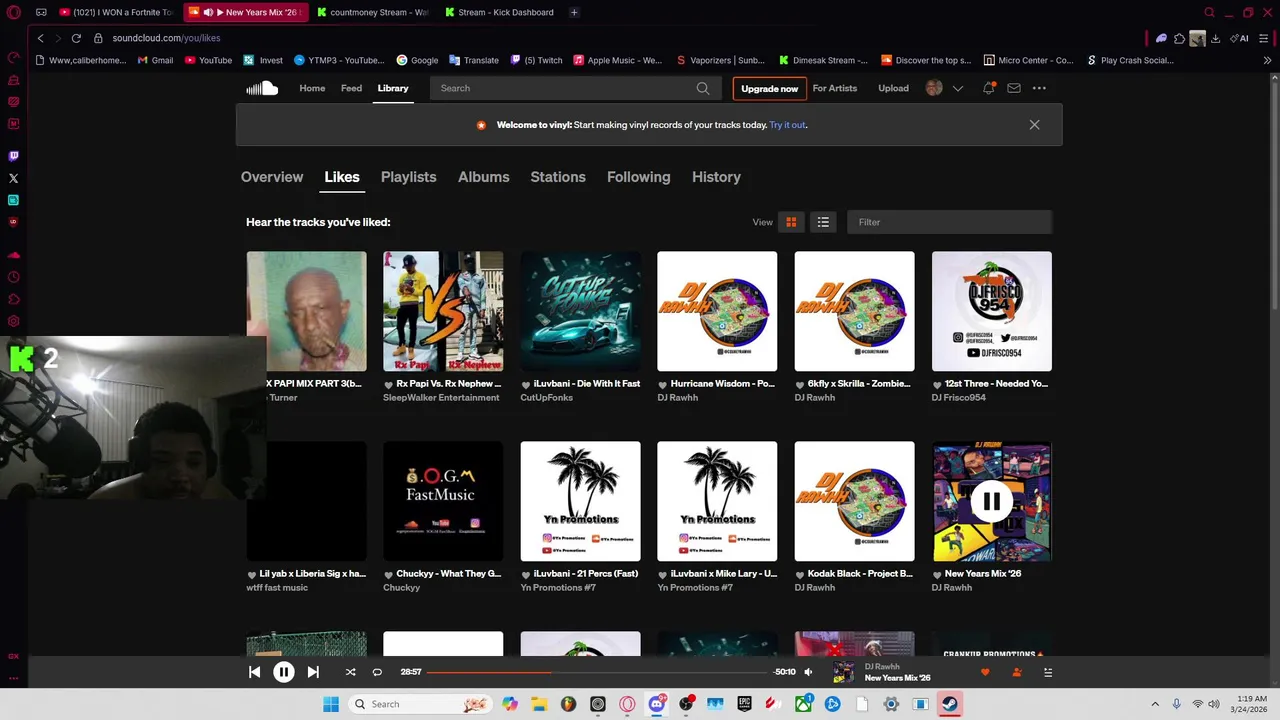Go back with browser back arrow

click(40, 38)
